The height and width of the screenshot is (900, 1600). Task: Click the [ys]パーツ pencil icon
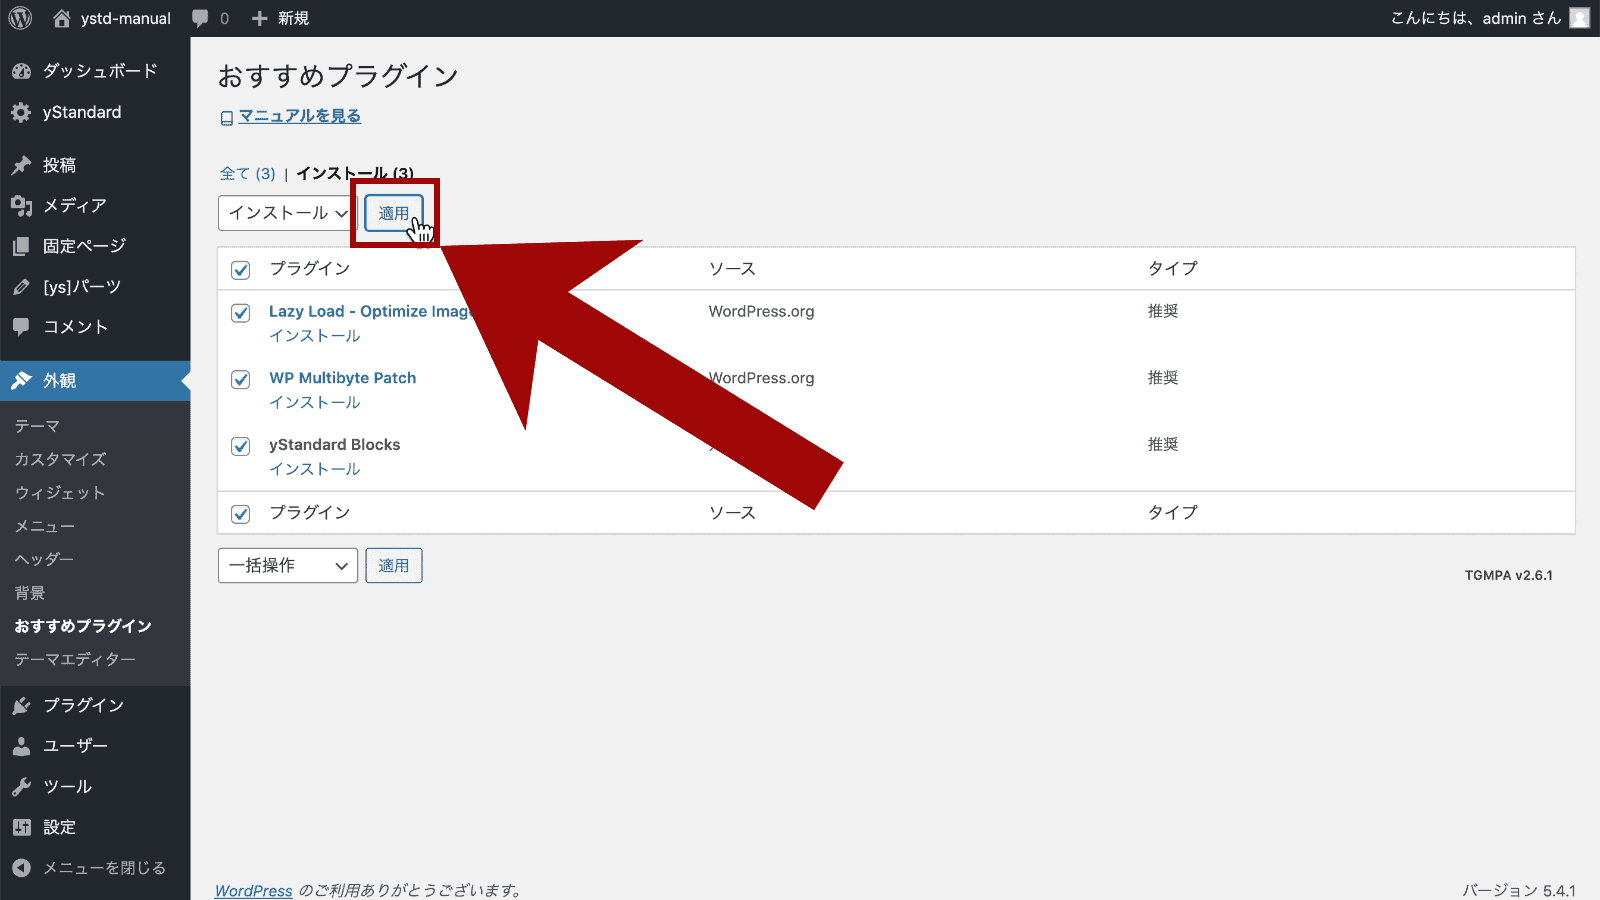(x=21, y=287)
